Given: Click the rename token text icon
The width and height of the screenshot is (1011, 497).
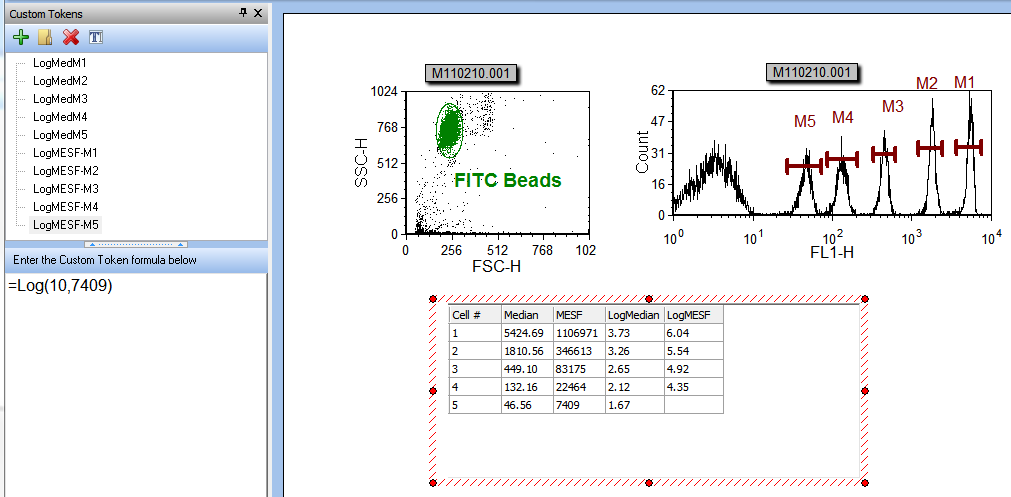Looking at the screenshot, I should click(x=96, y=38).
